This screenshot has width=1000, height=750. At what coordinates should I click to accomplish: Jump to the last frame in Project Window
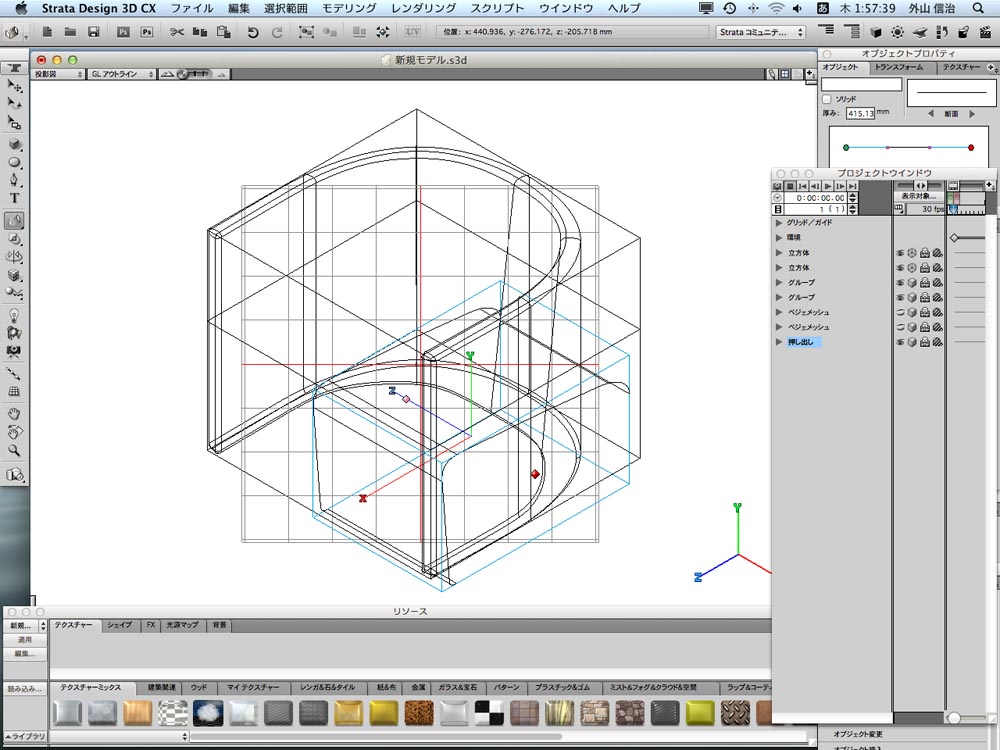(x=853, y=186)
